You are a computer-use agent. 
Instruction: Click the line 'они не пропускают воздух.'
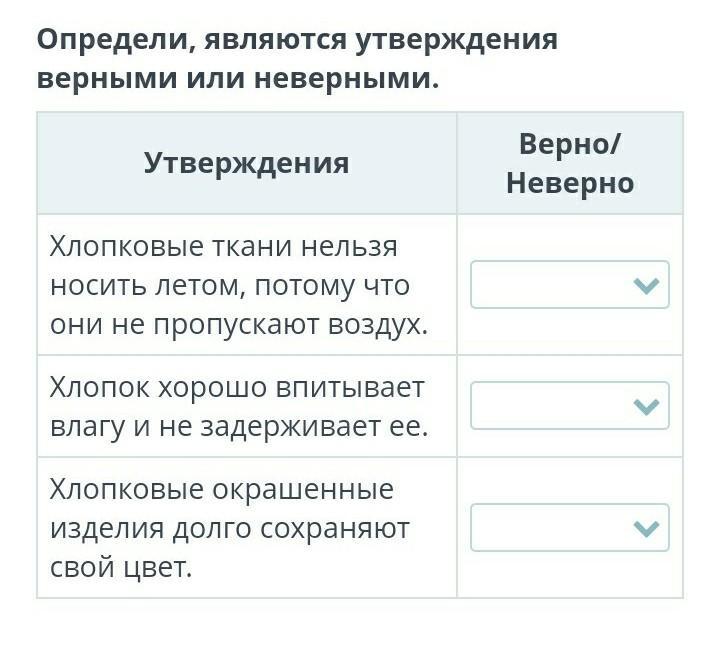239,326
